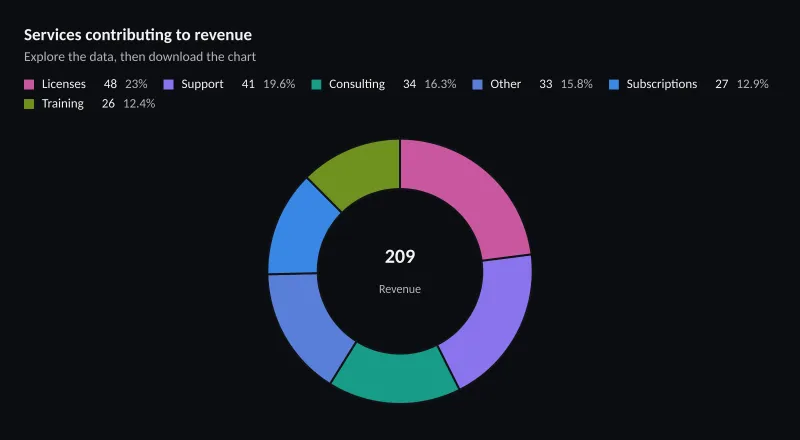Click the Other value 33

pyautogui.click(x=546, y=84)
